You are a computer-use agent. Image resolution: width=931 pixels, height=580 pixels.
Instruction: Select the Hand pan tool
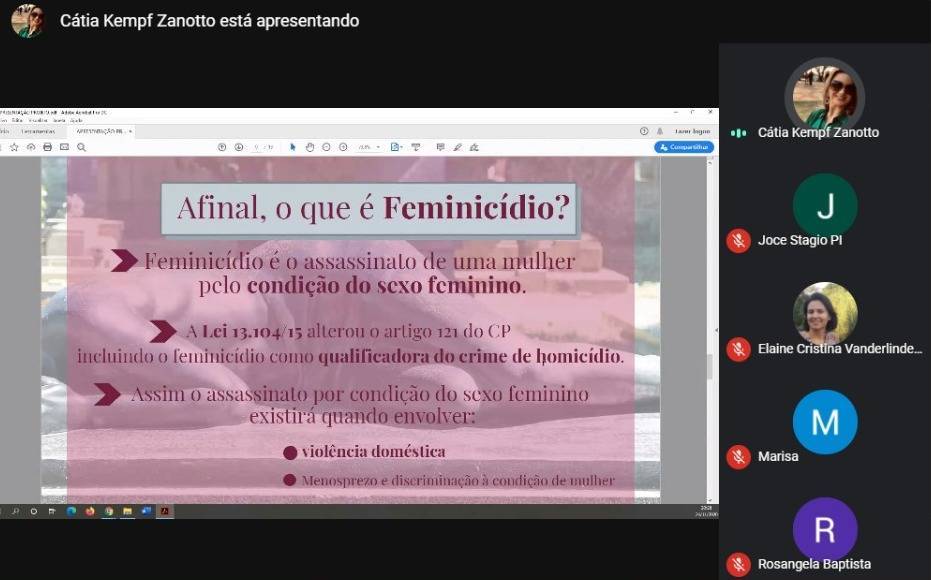point(310,147)
